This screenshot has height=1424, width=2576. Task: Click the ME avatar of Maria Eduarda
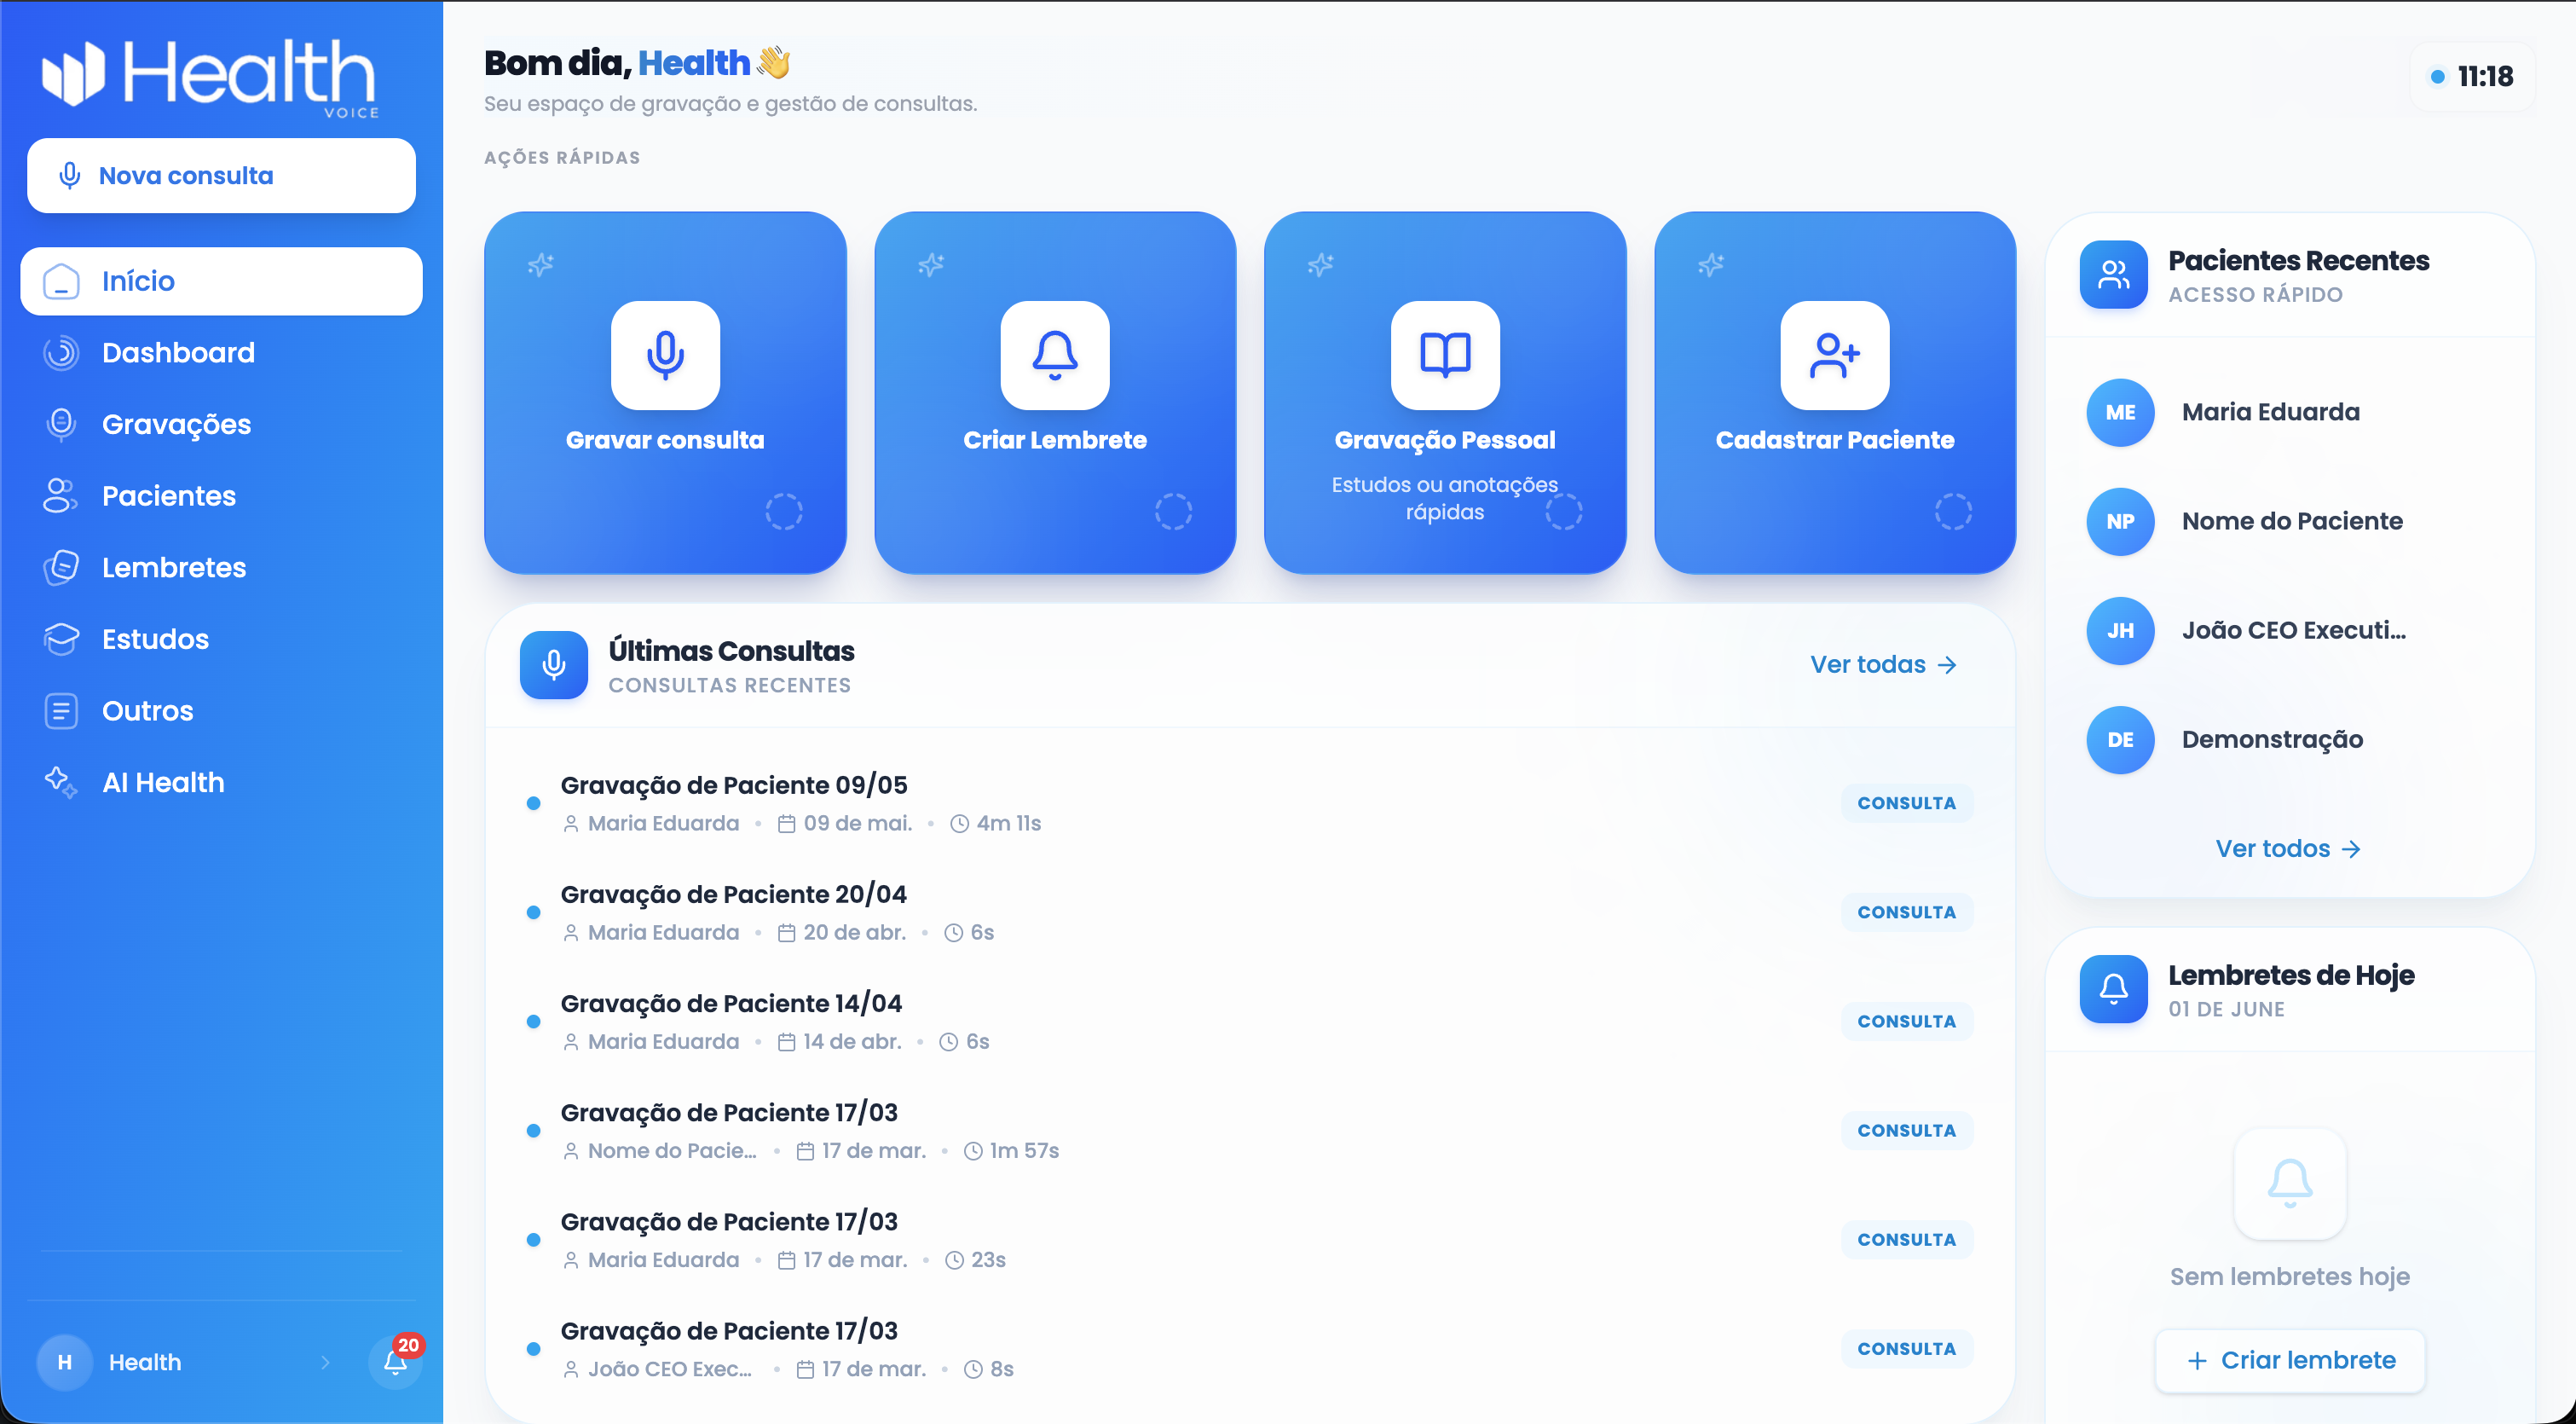2120,412
